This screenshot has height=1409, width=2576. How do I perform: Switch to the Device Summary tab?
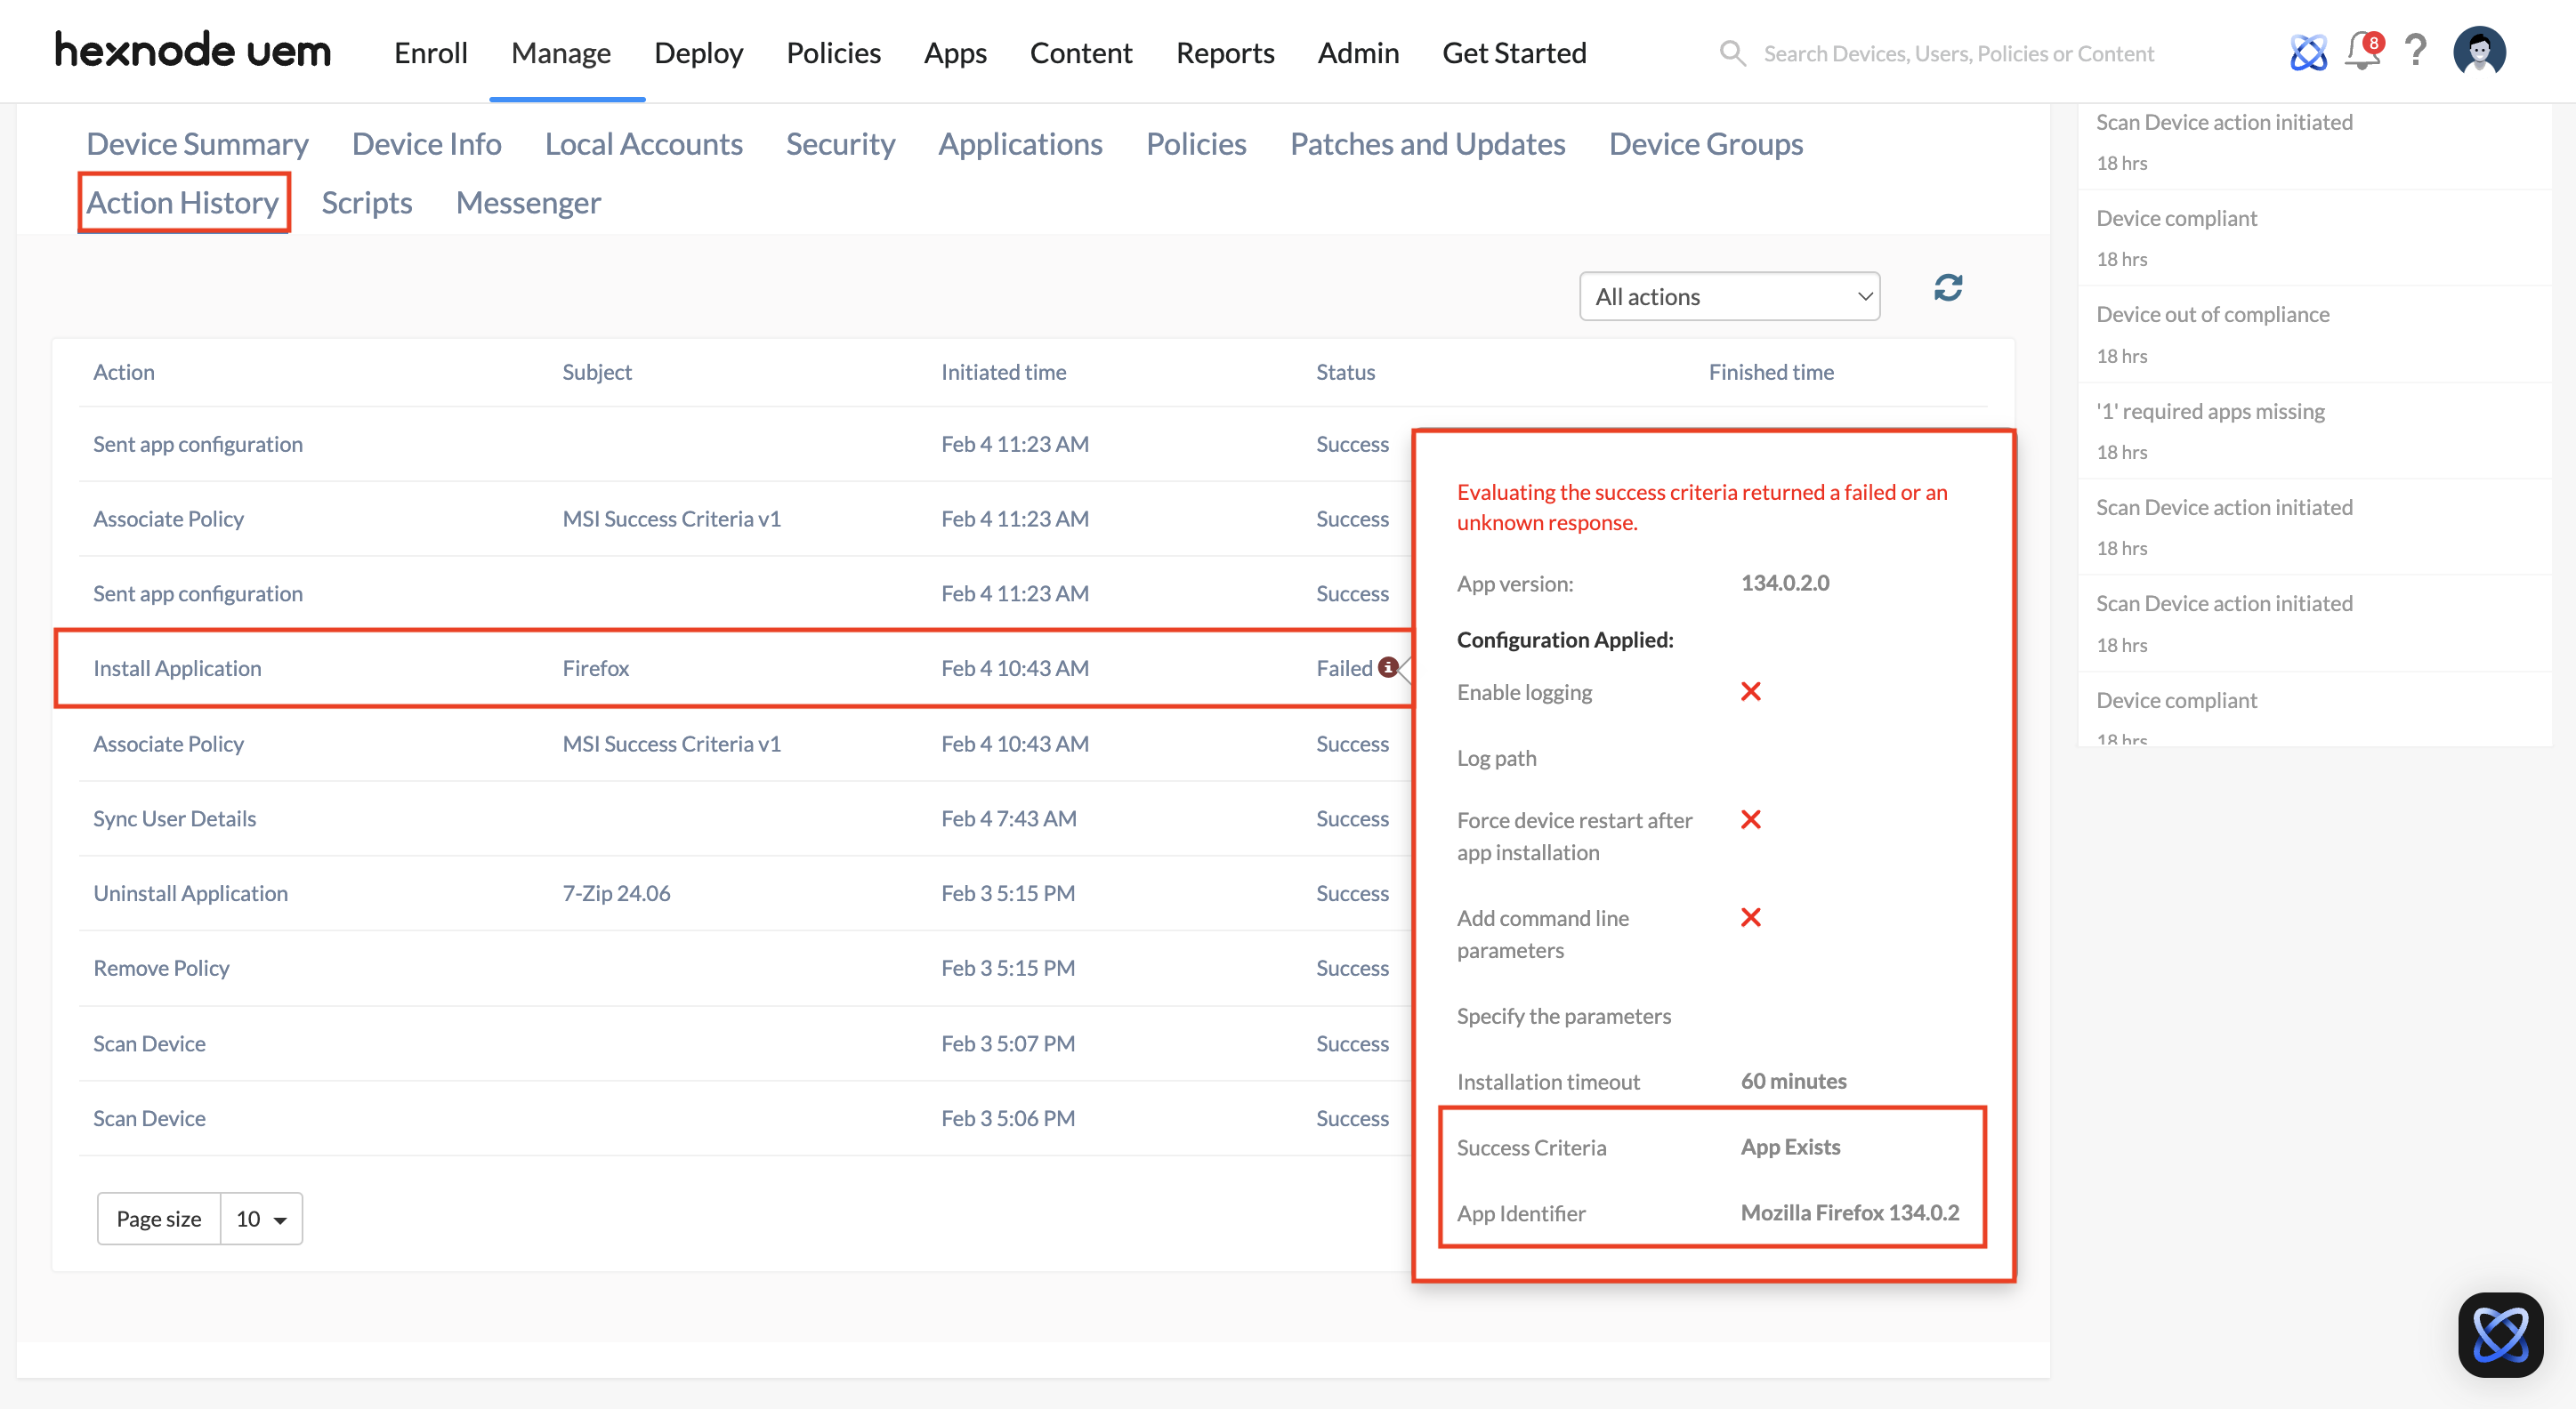point(197,144)
